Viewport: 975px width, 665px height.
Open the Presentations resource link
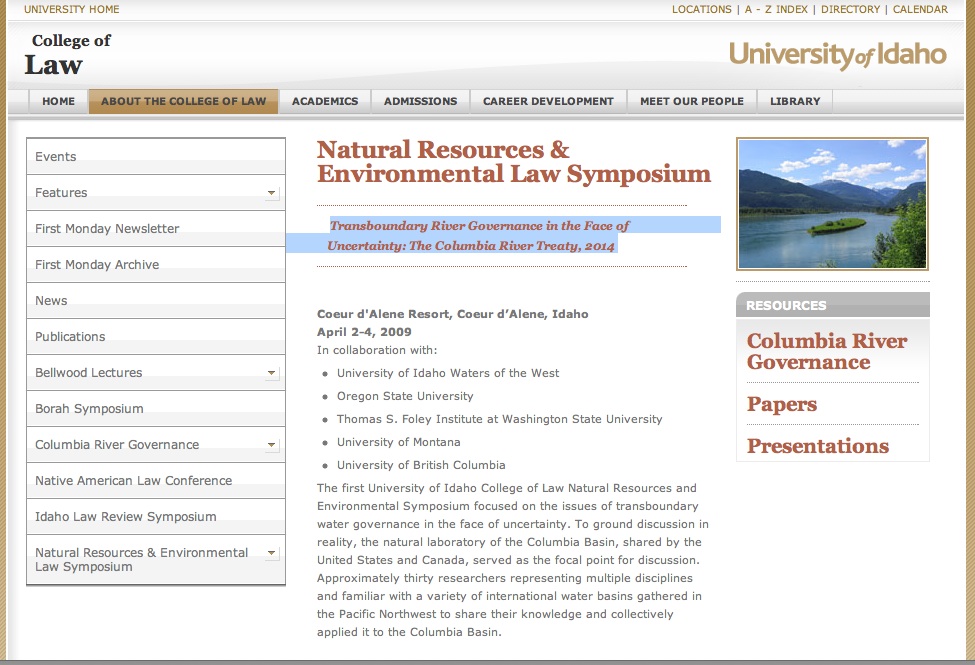(x=818, y=446)
